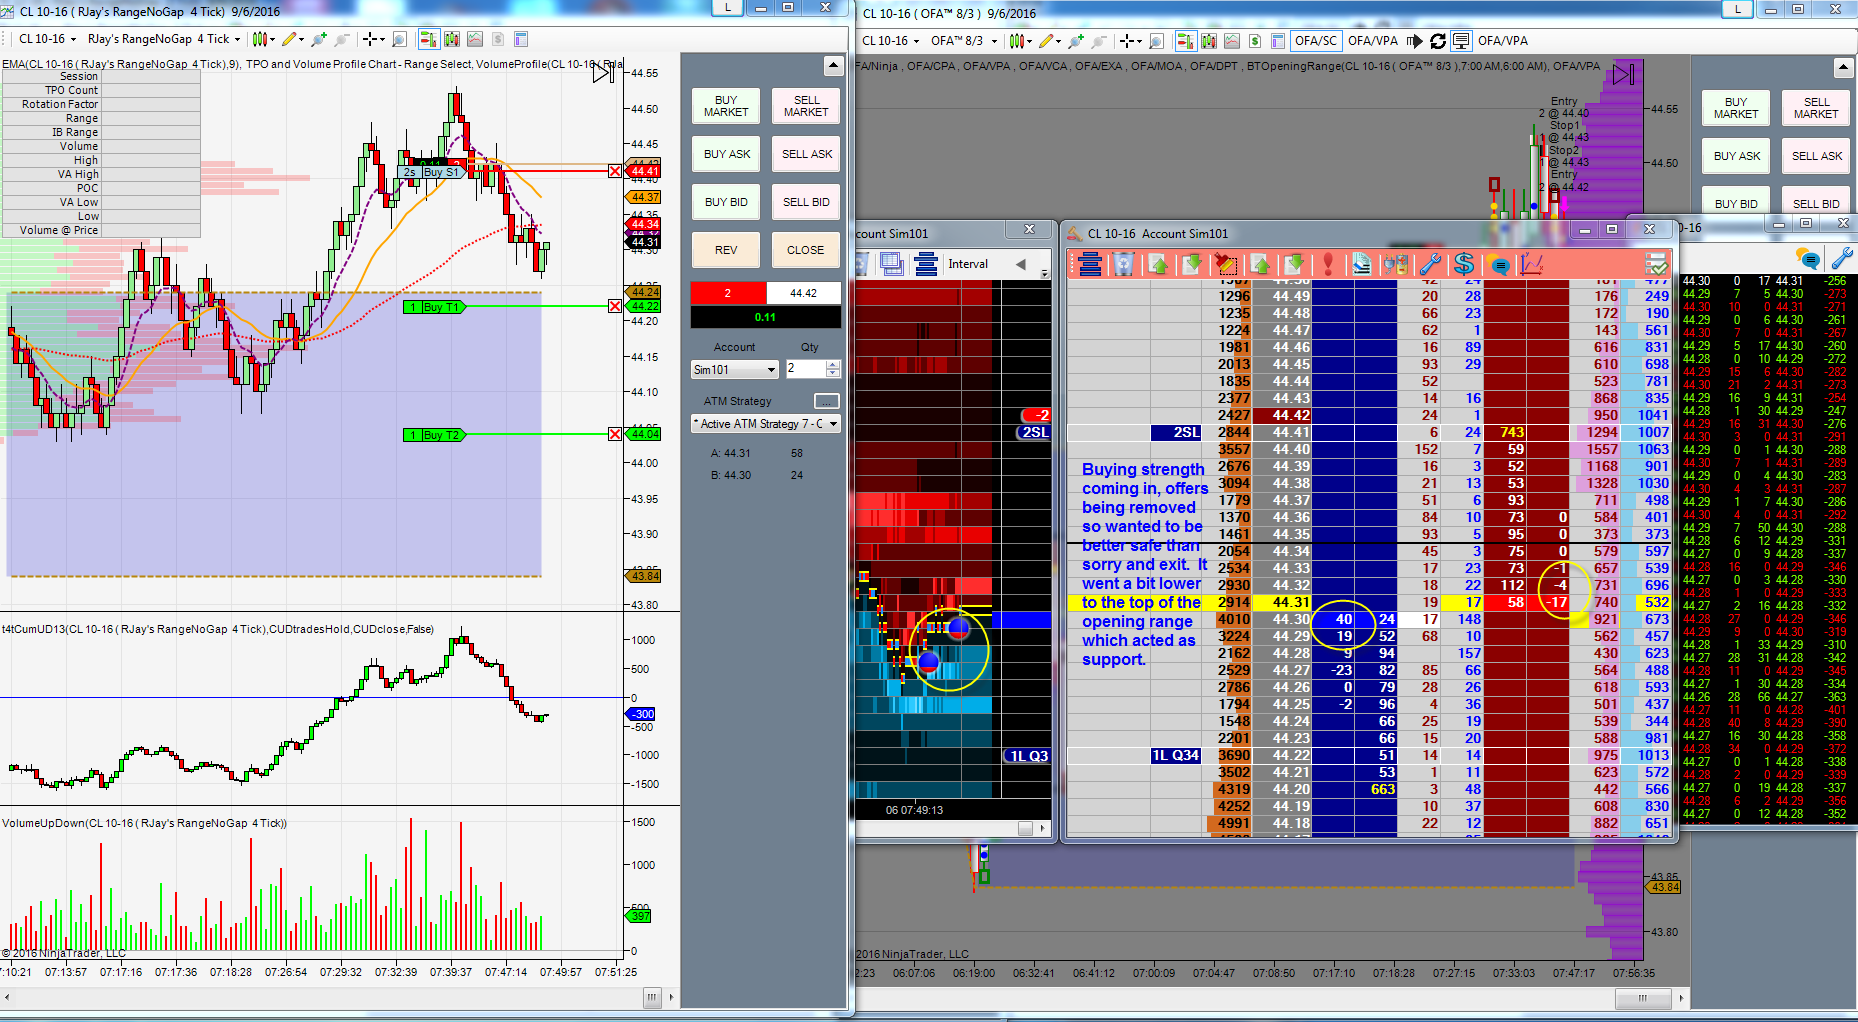The height and width of the screenshot is (1022, 1858).
Task: Open properties icon in left chart toolbar
Action: coord(521,39)
